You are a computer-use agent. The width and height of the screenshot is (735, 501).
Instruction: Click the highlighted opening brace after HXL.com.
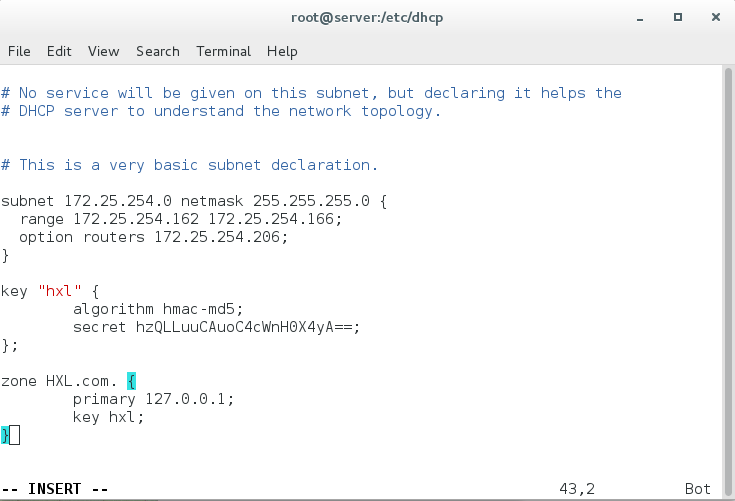pyautogui.click(x=131, y=381)
